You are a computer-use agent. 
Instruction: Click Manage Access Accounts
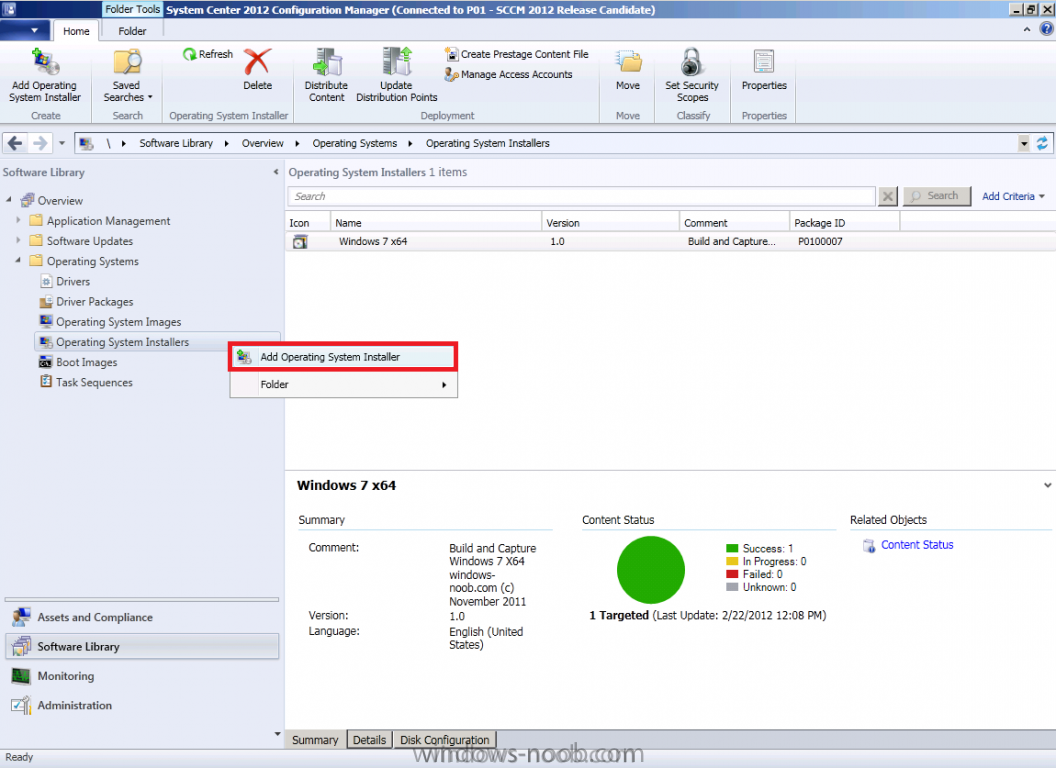point(508,74)
